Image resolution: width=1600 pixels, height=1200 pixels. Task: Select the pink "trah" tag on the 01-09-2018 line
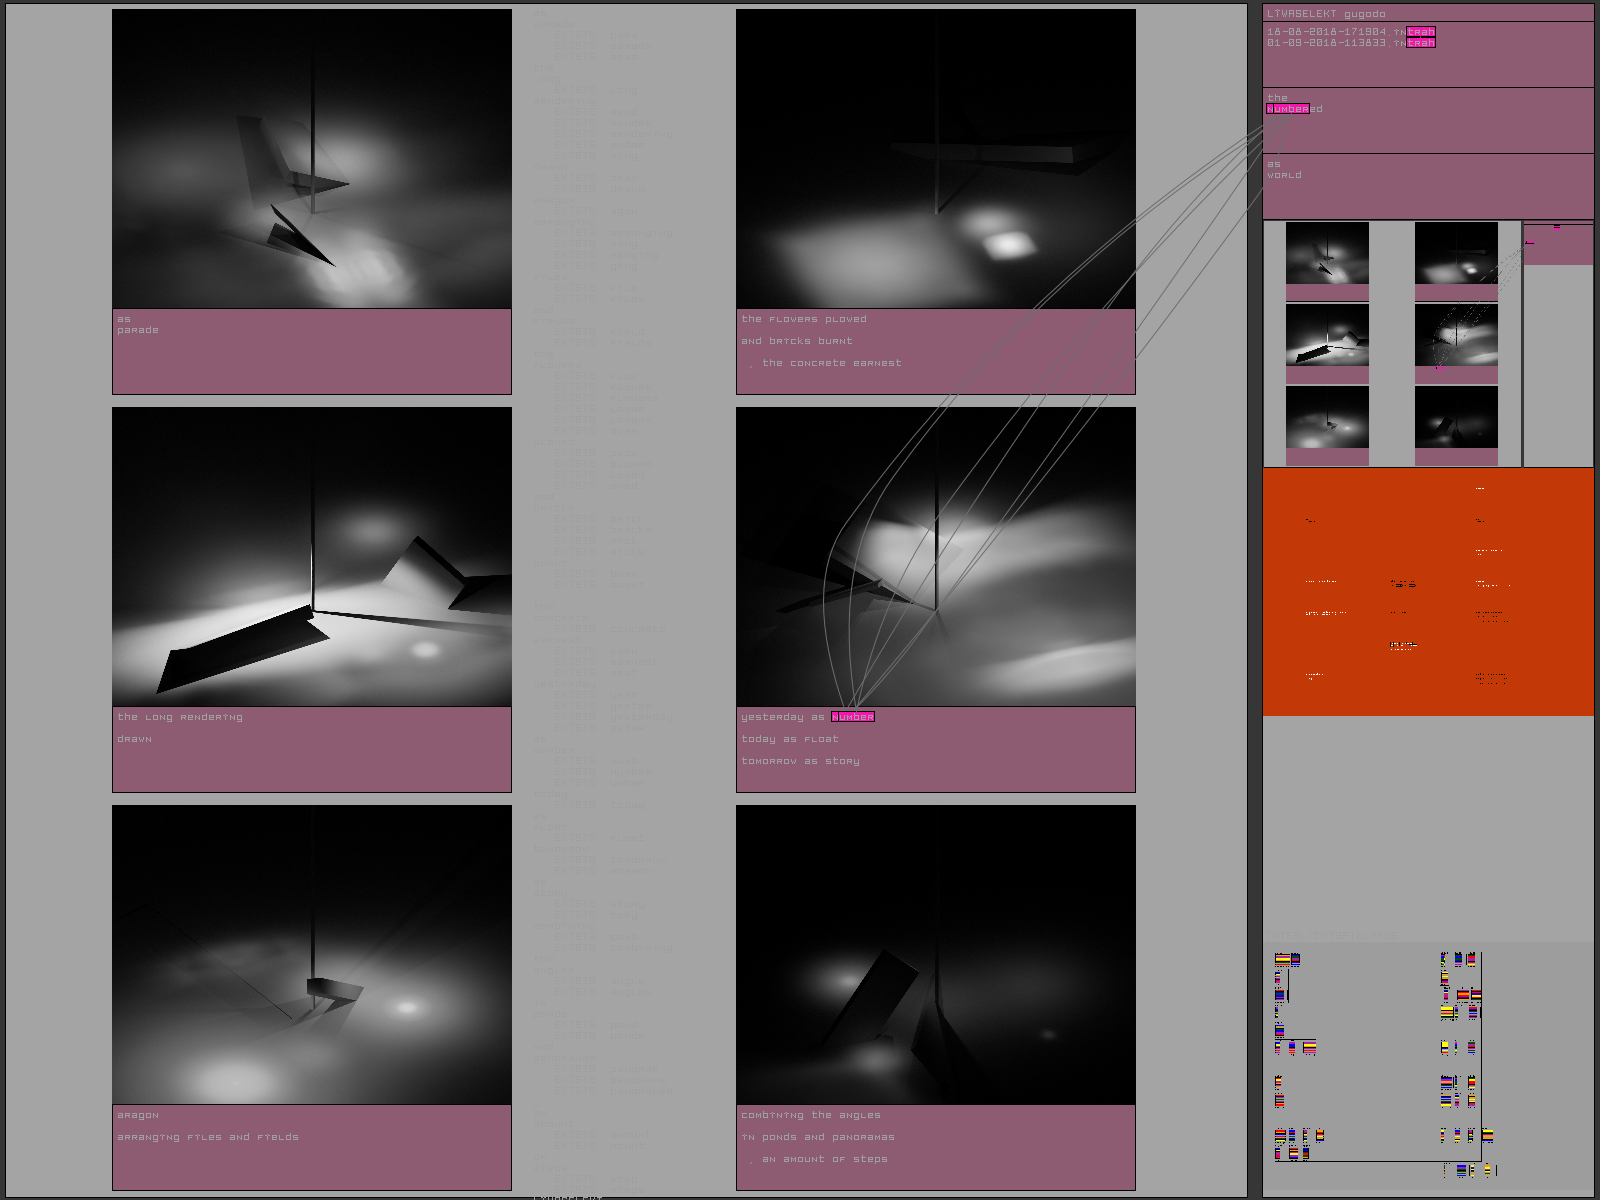pos(1421,43)
